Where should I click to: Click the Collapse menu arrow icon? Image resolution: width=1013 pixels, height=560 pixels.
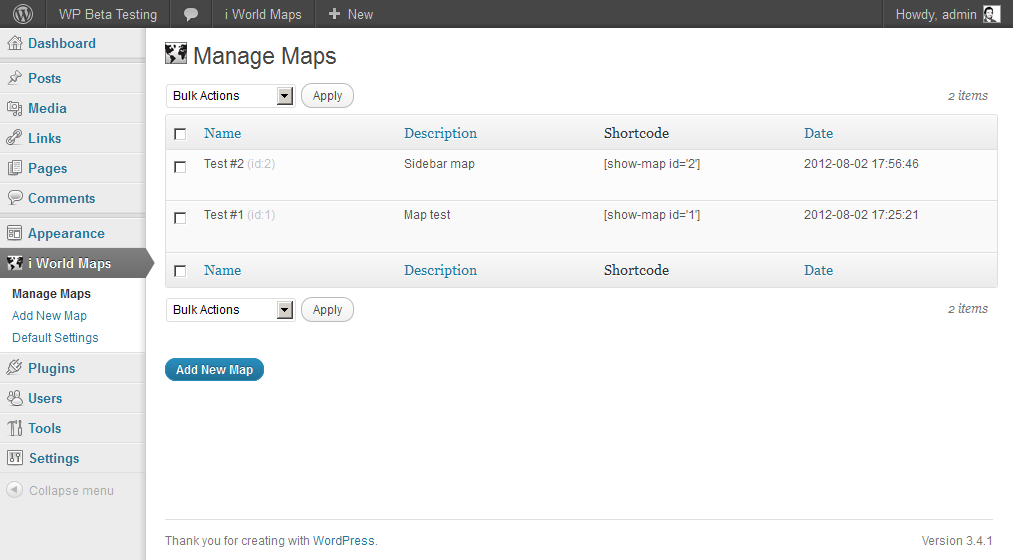tap(14, 491)
